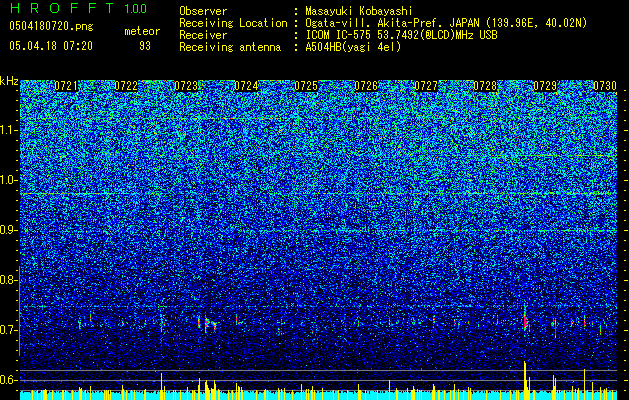Click the 0730 time marker
This screenshot has width=629, height=400.
click(605, 86)
